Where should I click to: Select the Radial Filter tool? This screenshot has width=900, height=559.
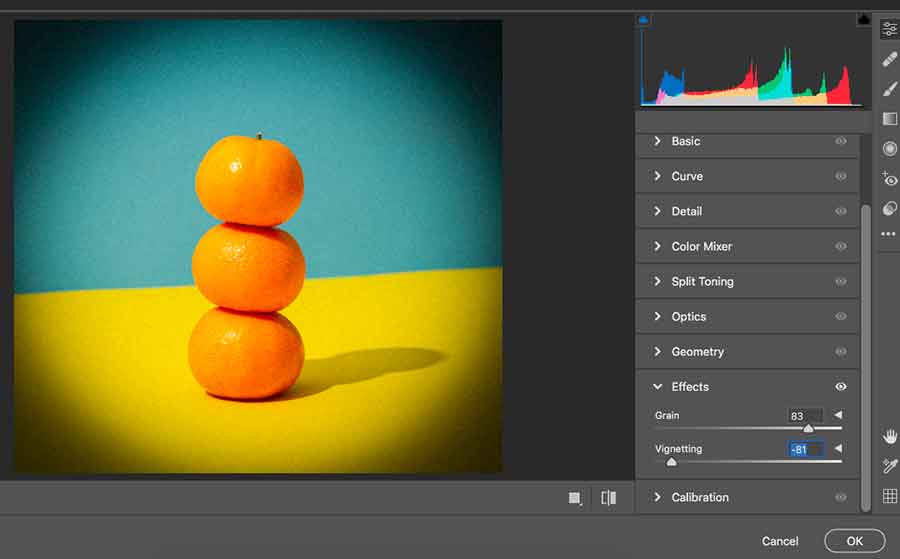click(x=890, y=149)
